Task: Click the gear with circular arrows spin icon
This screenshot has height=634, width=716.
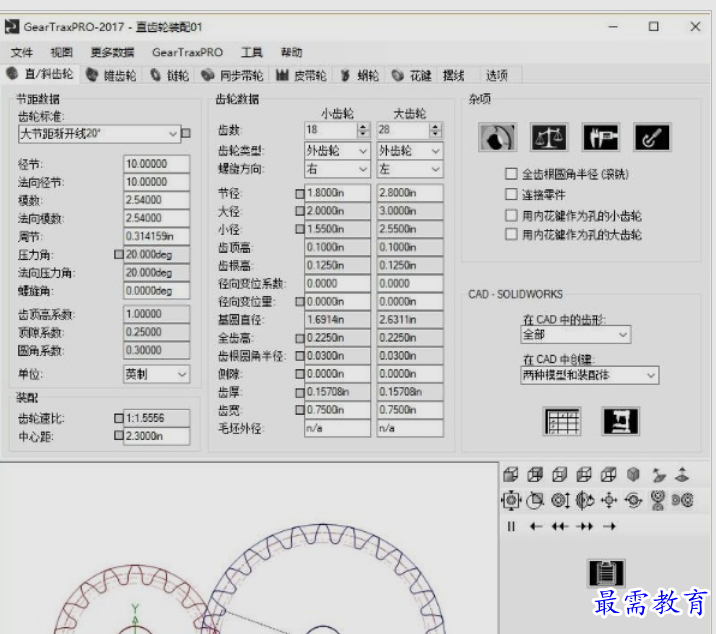Action: (x=633, y=501)
